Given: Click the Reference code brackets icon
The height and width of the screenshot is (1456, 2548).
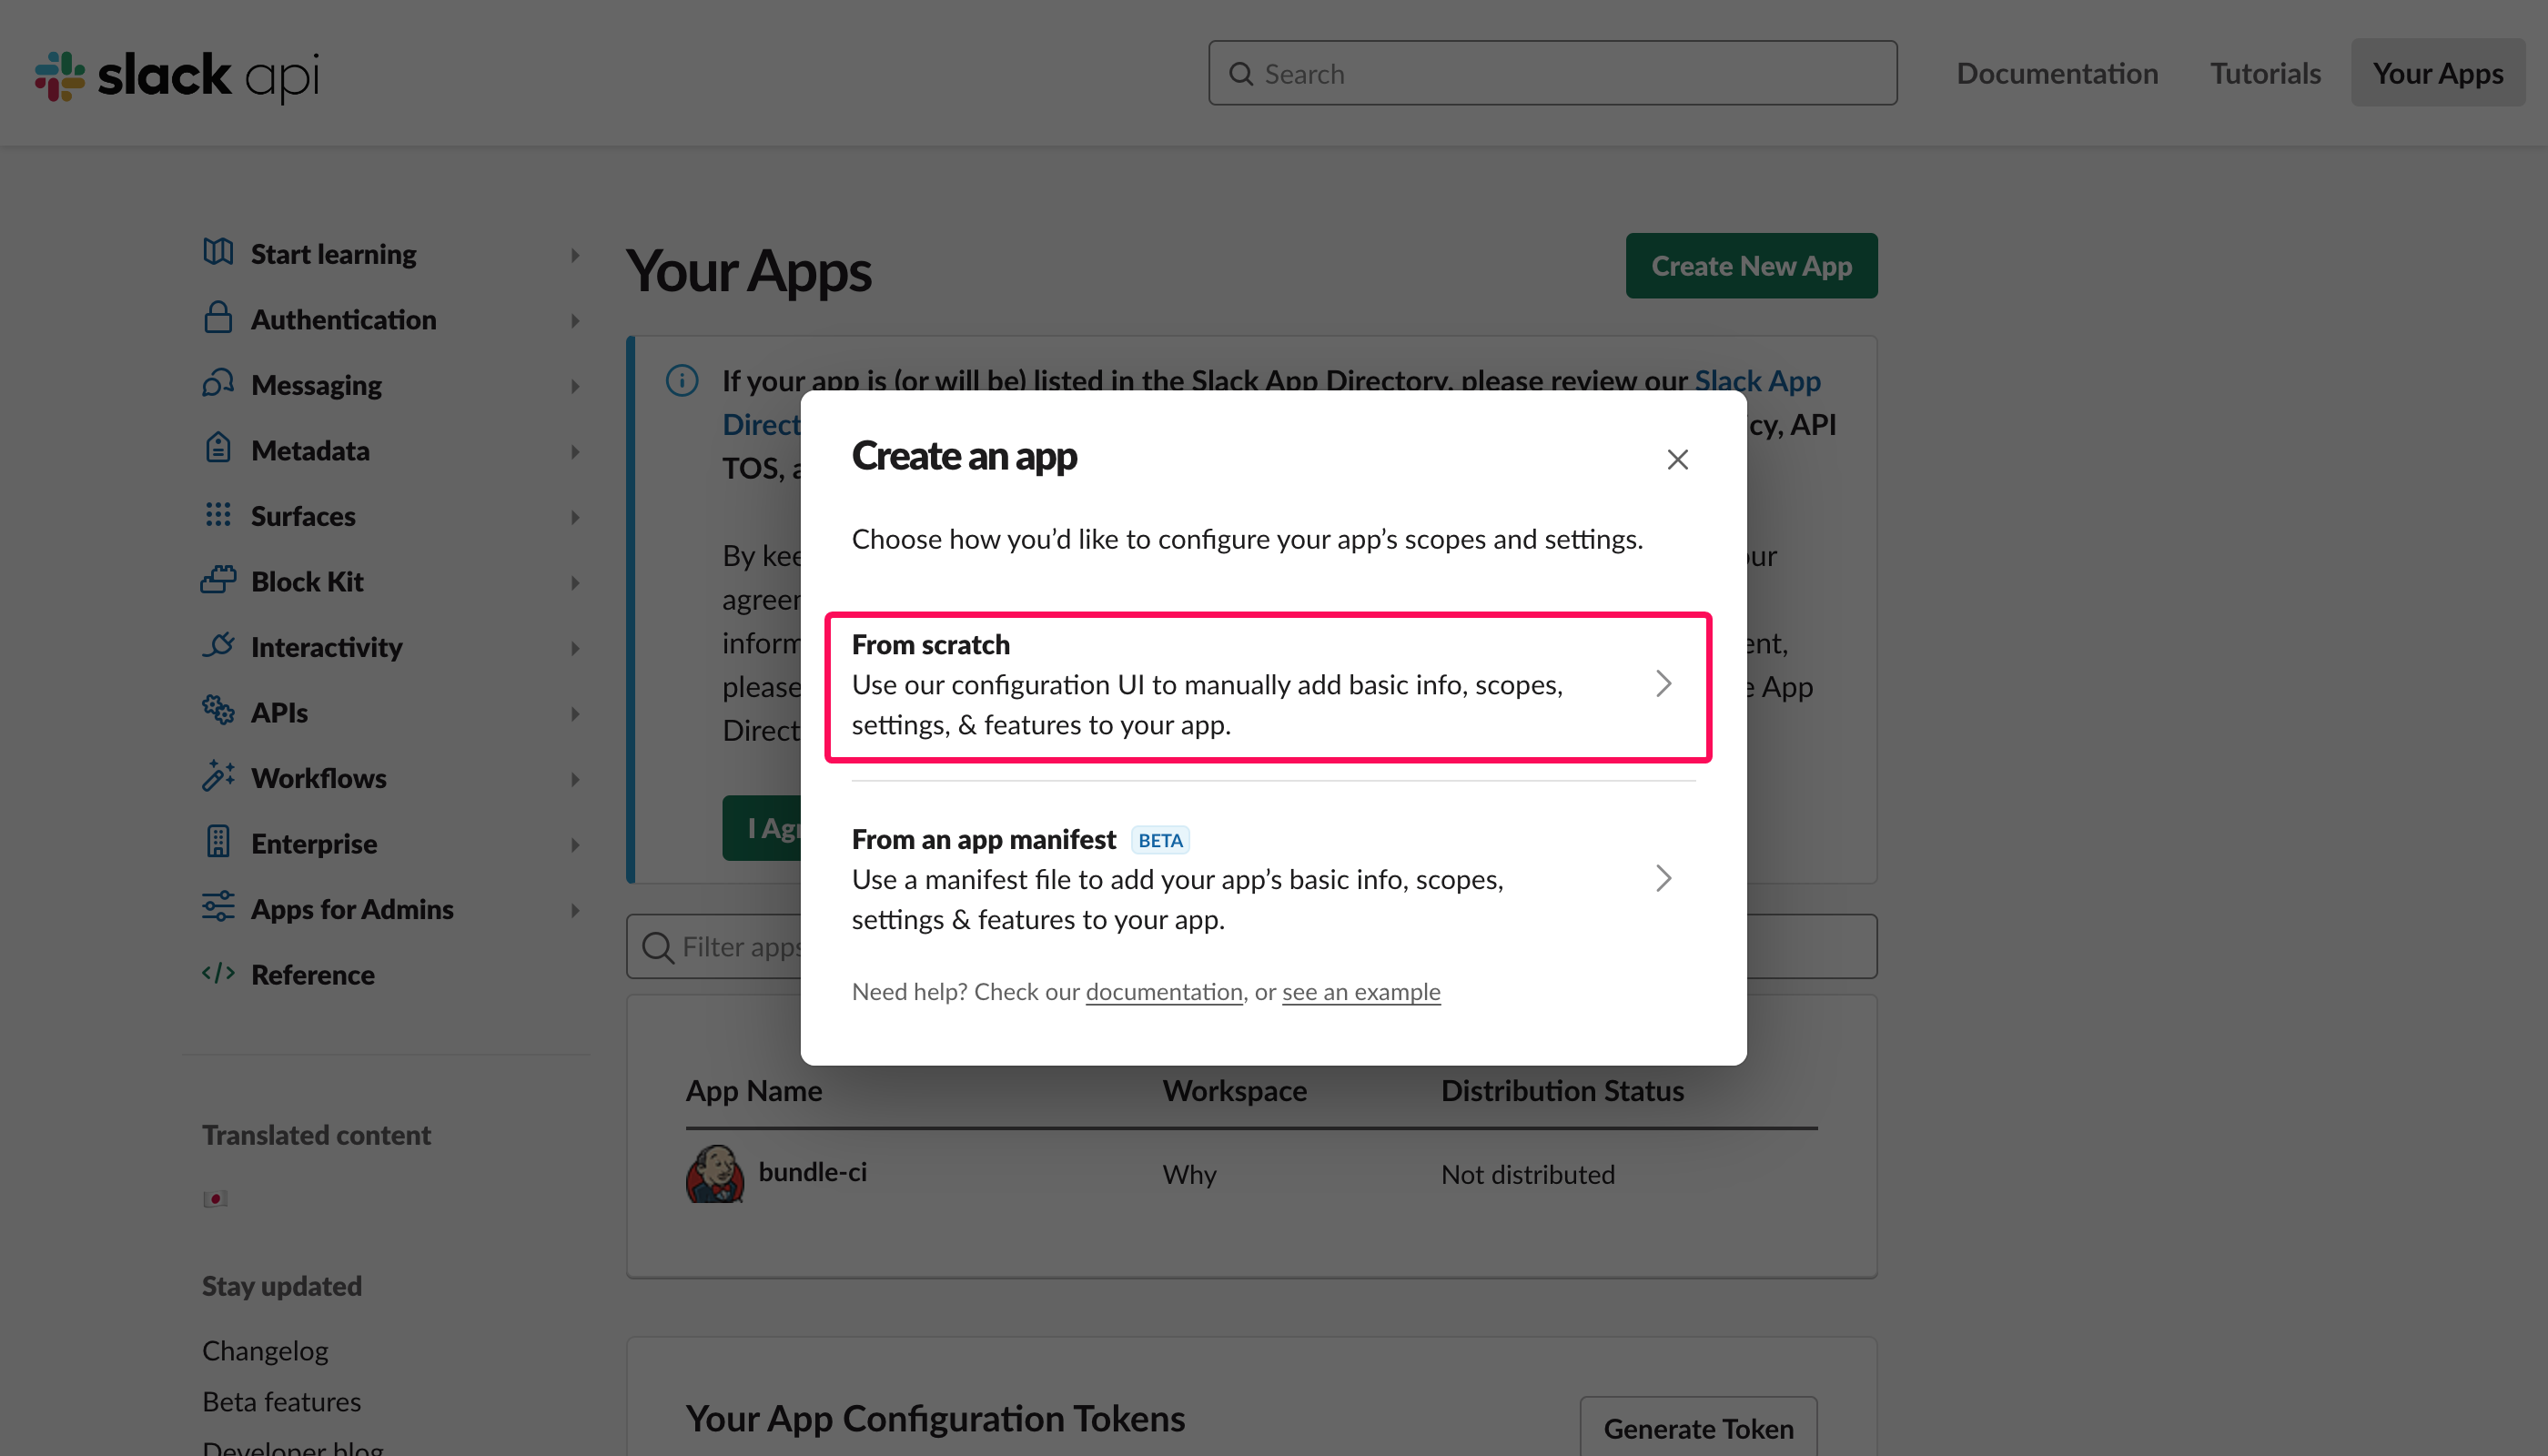Looking at the screenshot, I should coord(218,973).
